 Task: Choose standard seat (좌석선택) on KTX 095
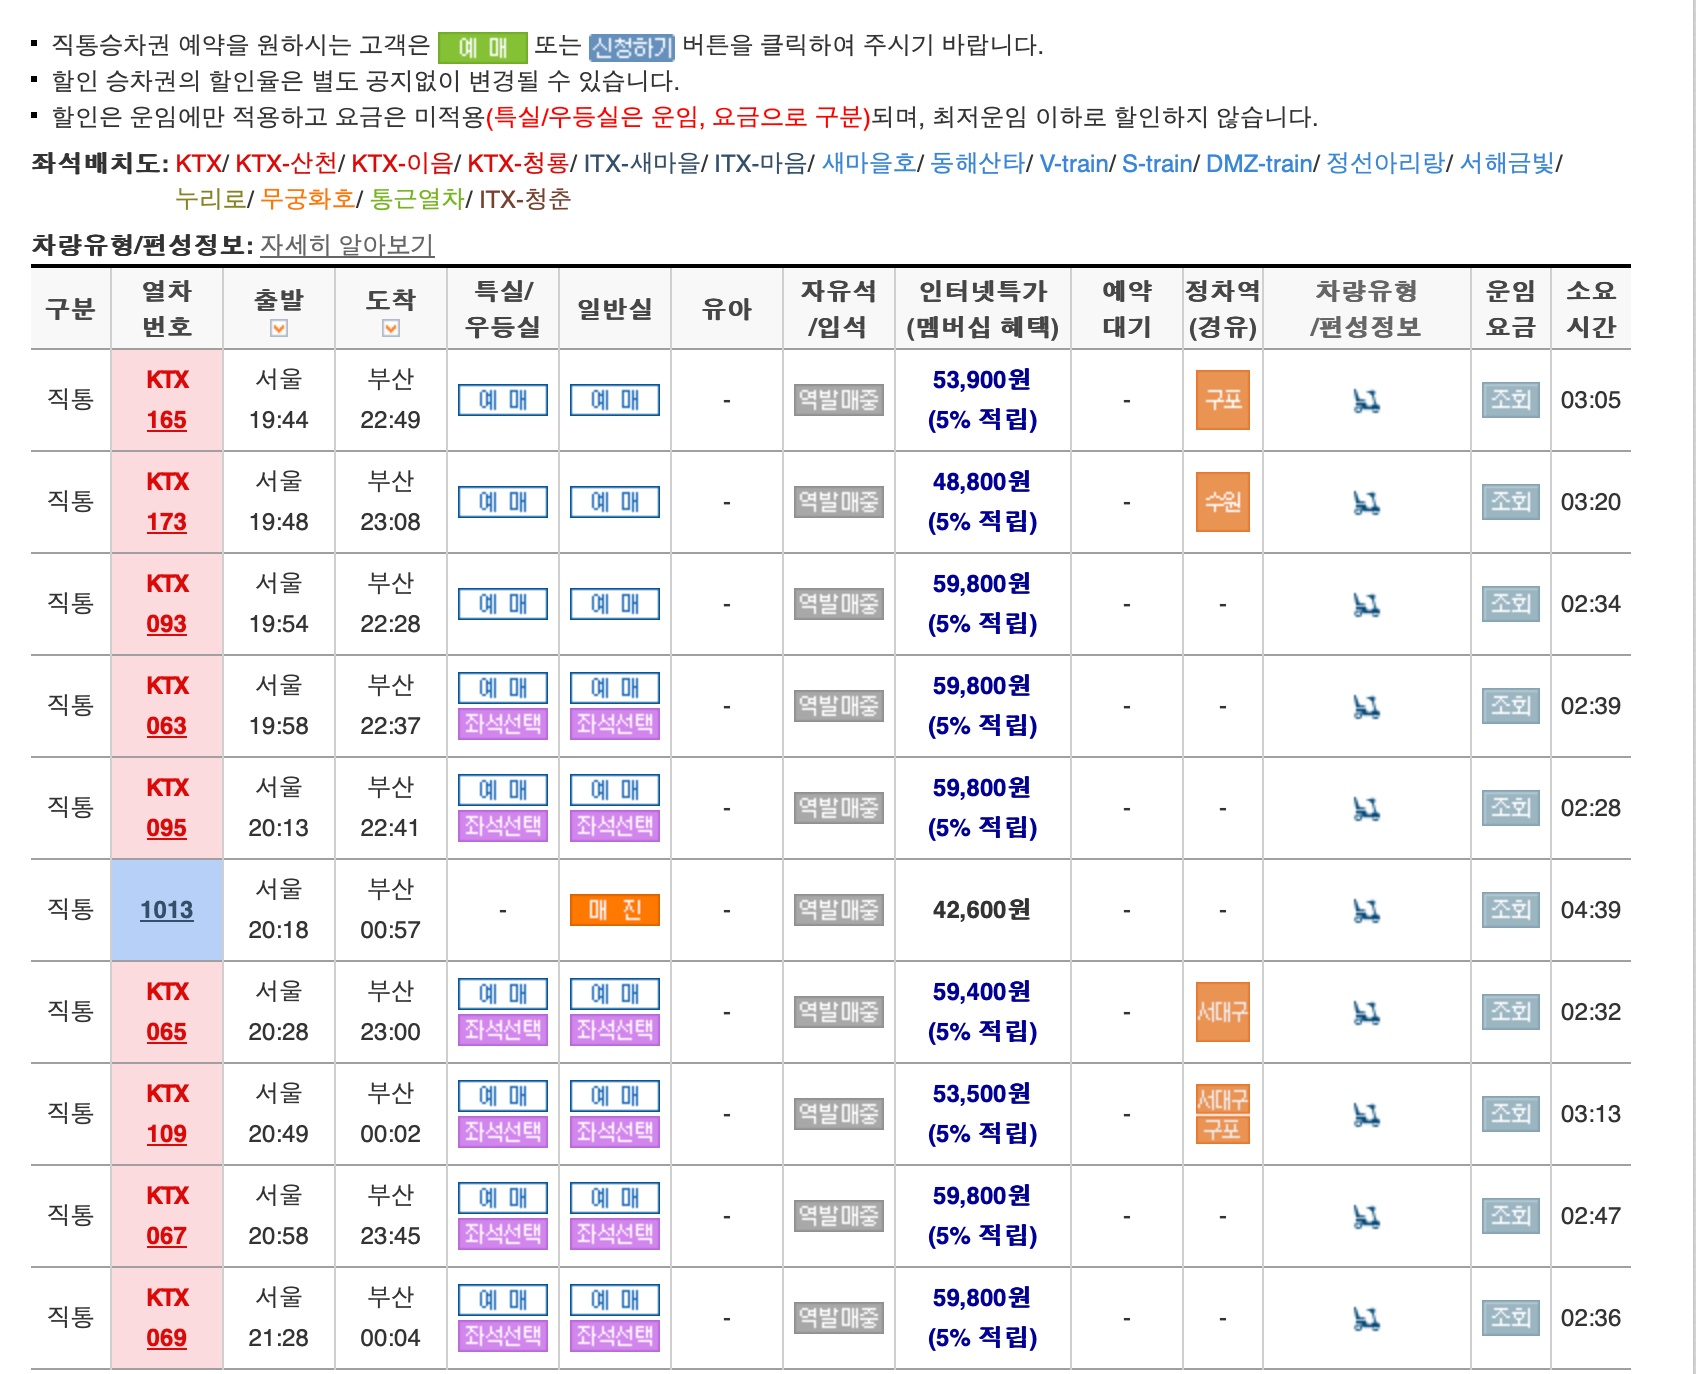615,826
